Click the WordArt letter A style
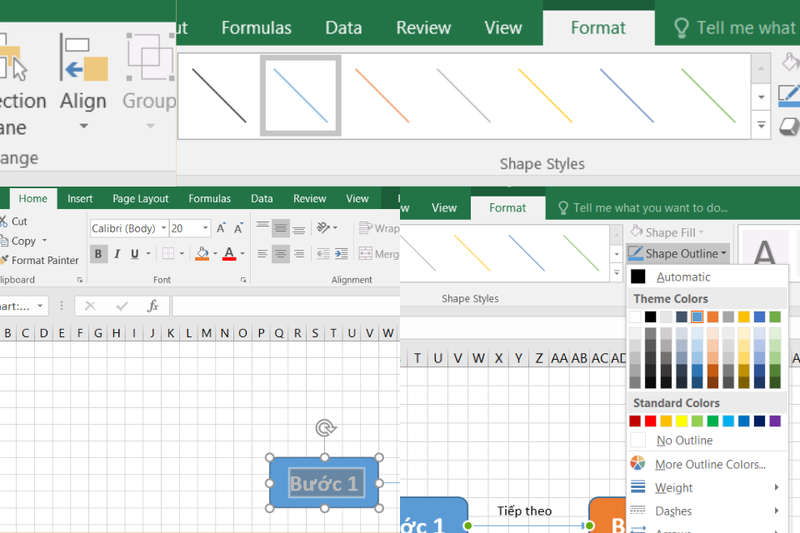 pyautogui.click(x=764, y=250)
